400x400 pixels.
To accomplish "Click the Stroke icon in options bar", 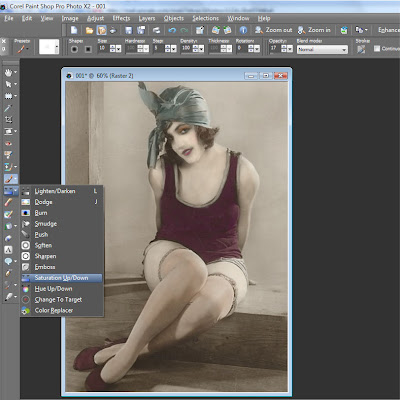I will [361, 49].
